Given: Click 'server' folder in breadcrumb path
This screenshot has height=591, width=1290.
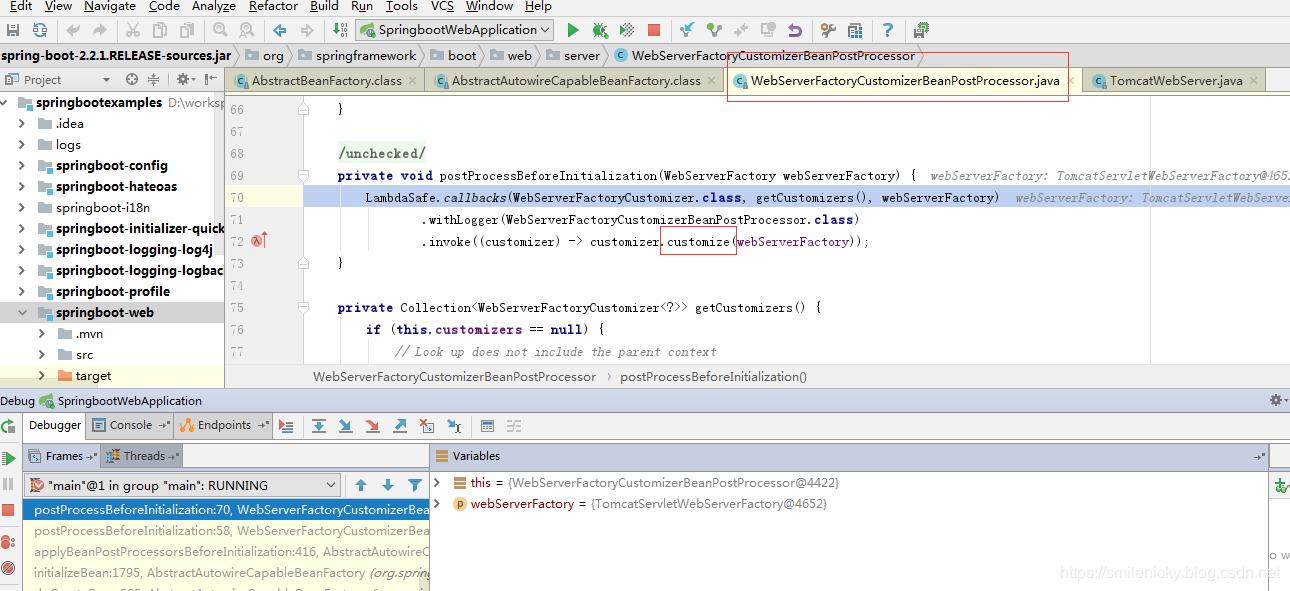Looking at the screenshot, I should (582, 56).
